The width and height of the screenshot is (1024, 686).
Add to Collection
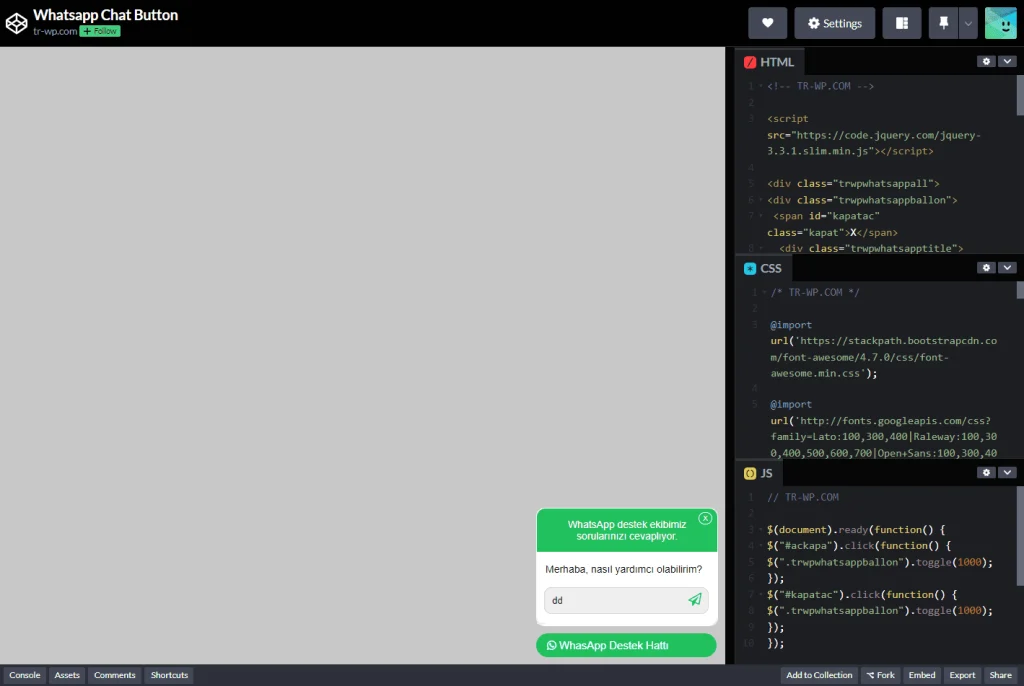[819, 675]
